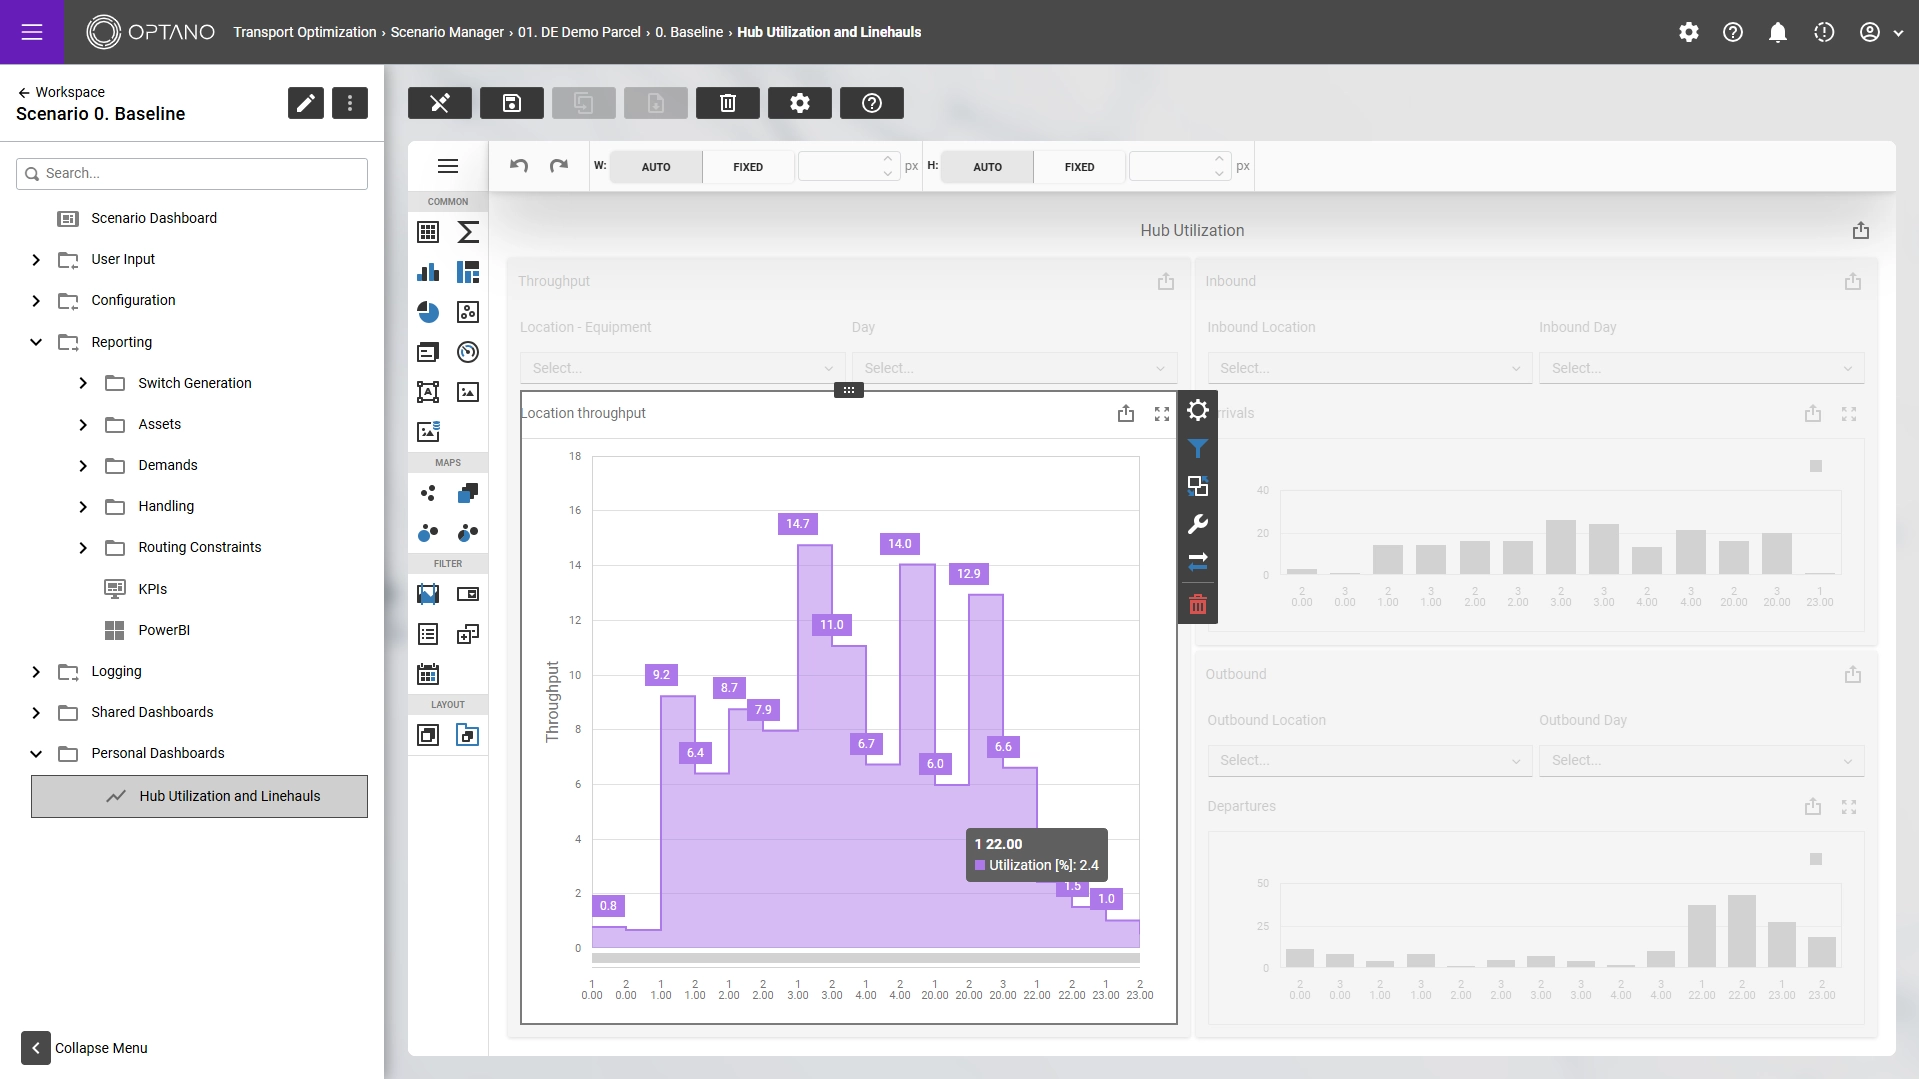Image resolution: width=1919 pixels, height=1079 pixels.
Task: Click the red delete widget trash icon
Action: click(1197, 604)
